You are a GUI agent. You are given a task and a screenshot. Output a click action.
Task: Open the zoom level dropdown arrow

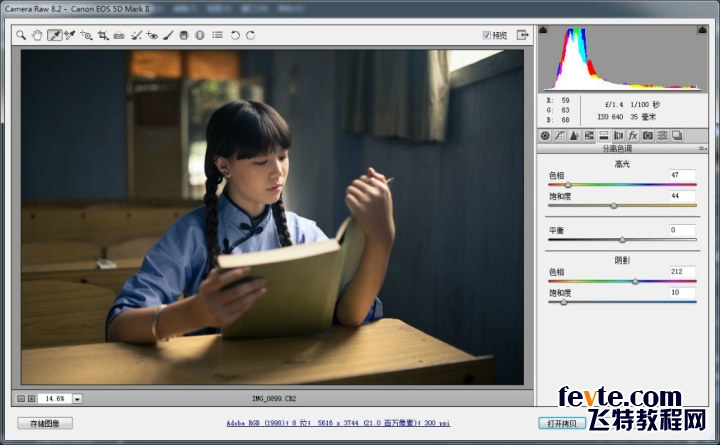coord(77,399)
